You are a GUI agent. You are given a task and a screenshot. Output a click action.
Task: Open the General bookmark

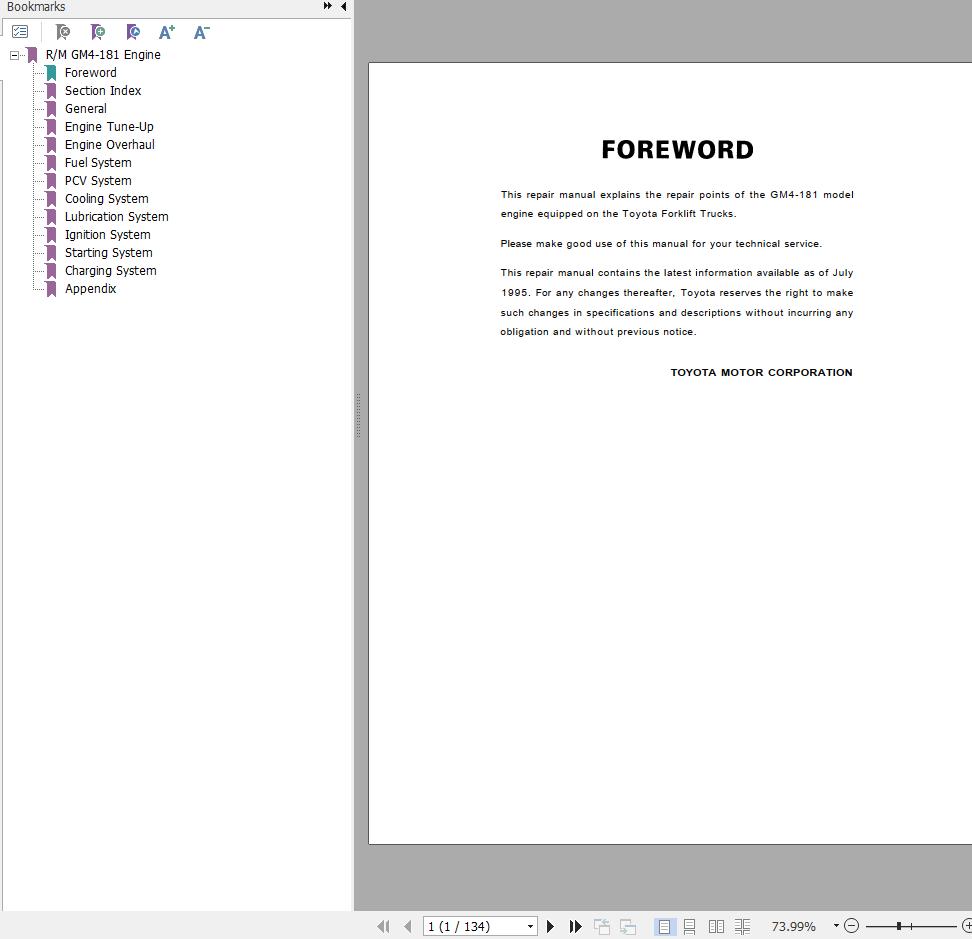(86, 108)
